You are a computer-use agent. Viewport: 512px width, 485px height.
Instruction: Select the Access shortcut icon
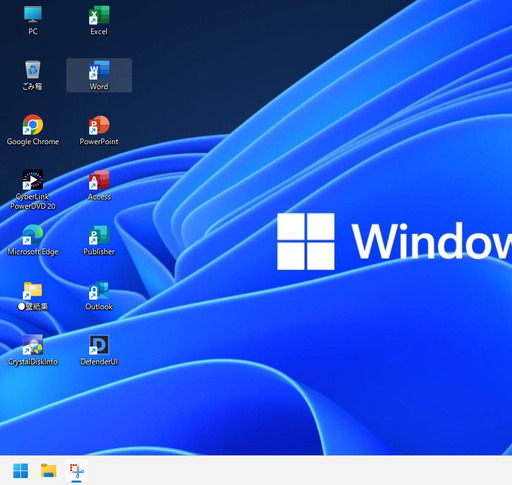[99, 180]
